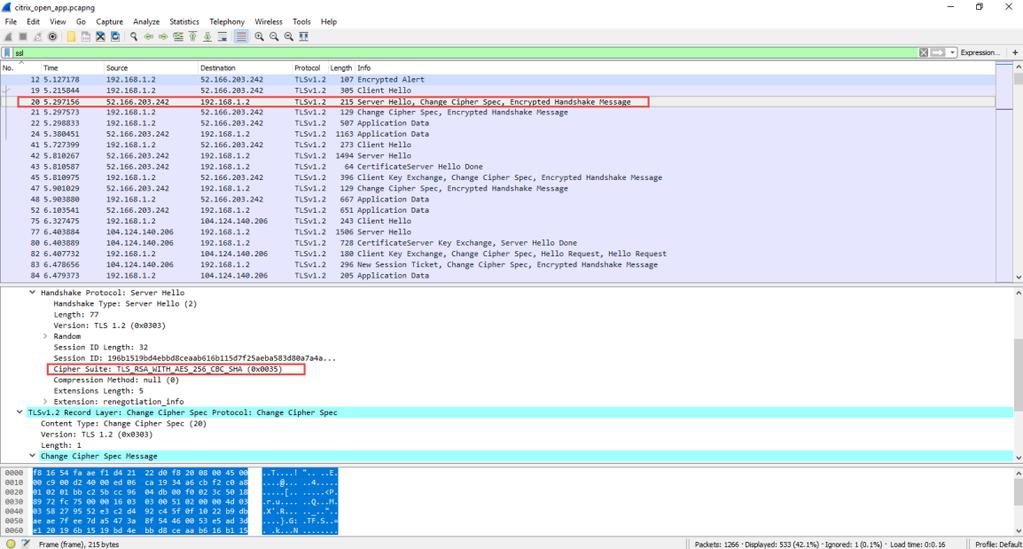Open the Analyze menu
Image resolution: width=1023 pixels, height=549 pixels.
147,22
